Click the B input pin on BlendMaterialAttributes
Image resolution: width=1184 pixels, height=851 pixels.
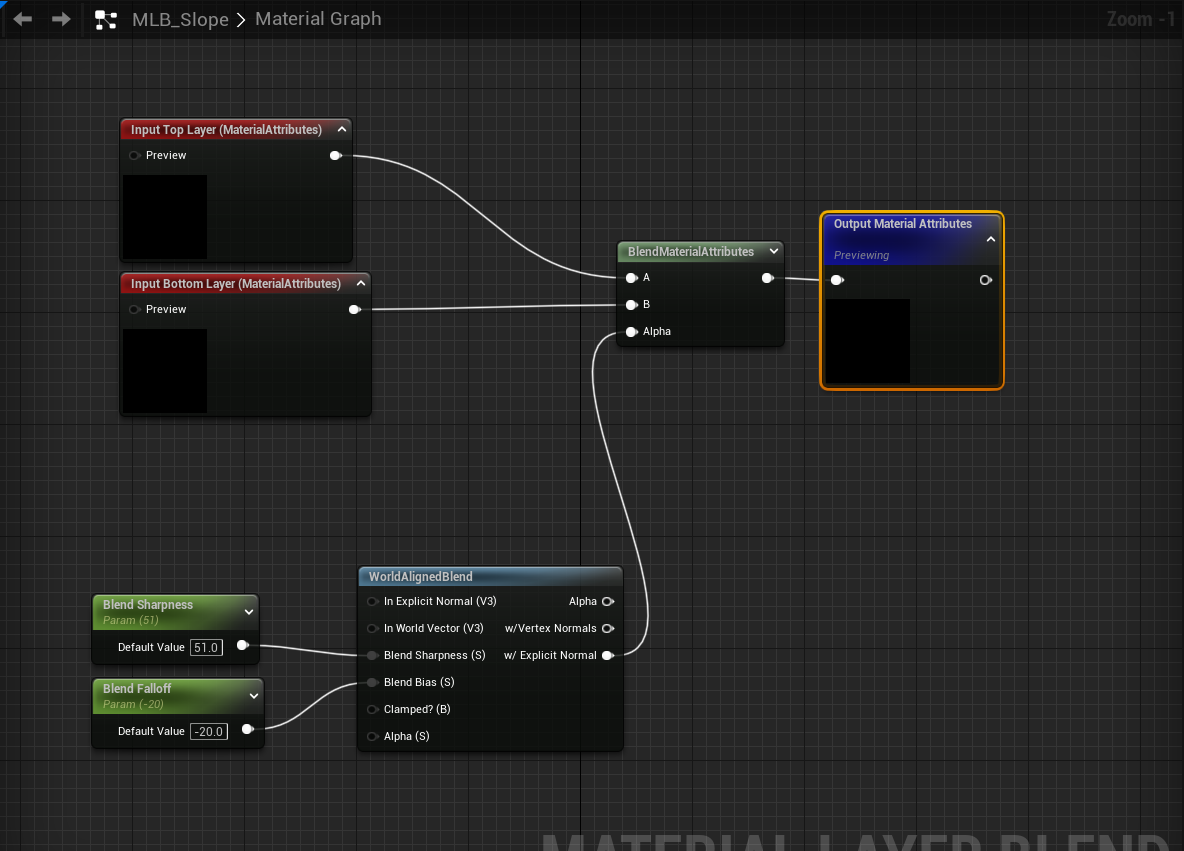point(631,305)
